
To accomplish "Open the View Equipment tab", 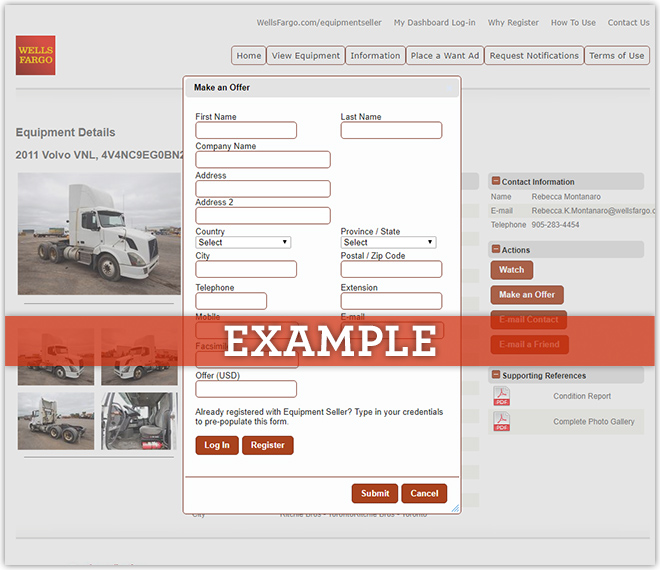I will click(x=306, y=56).
